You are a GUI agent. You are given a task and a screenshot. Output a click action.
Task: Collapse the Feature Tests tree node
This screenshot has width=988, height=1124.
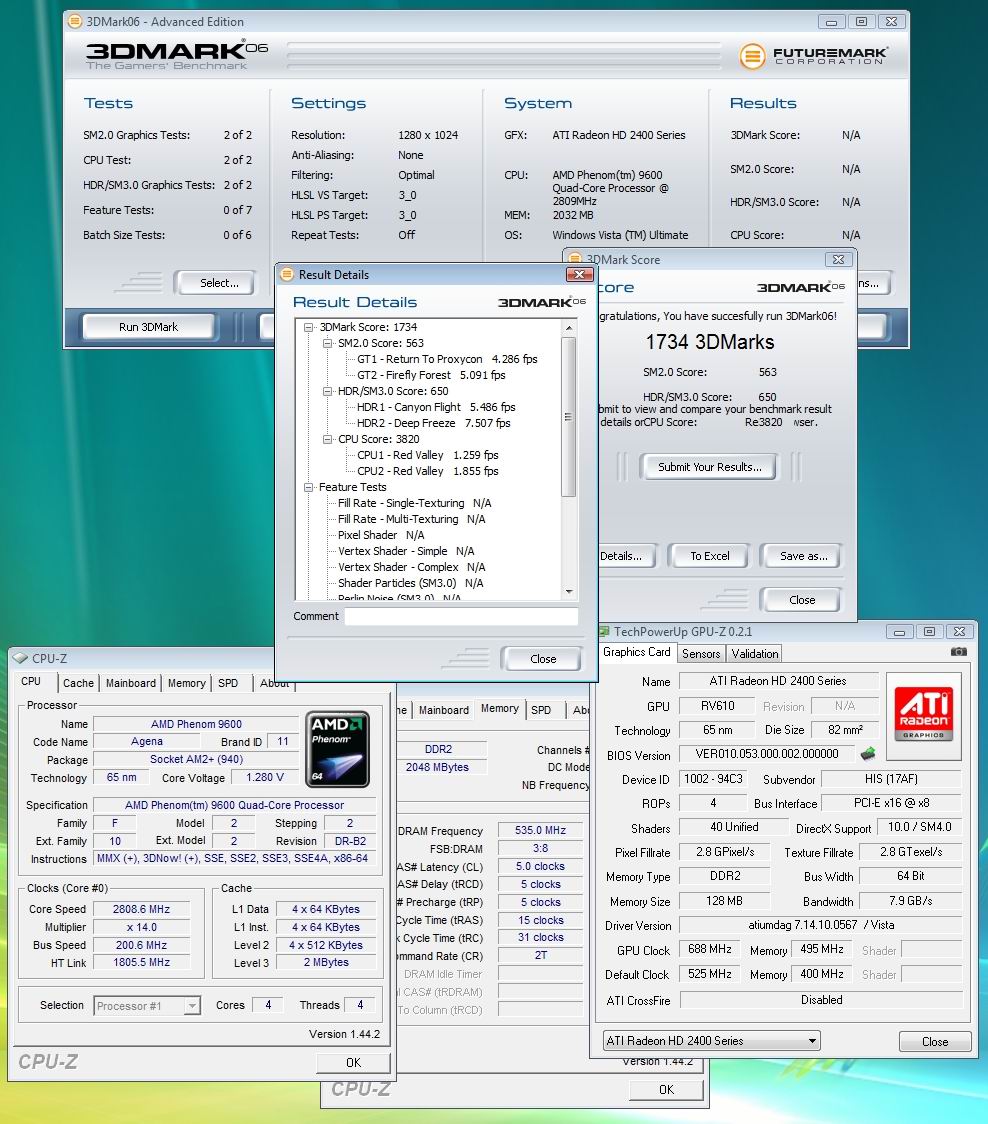tap(309, 487)
